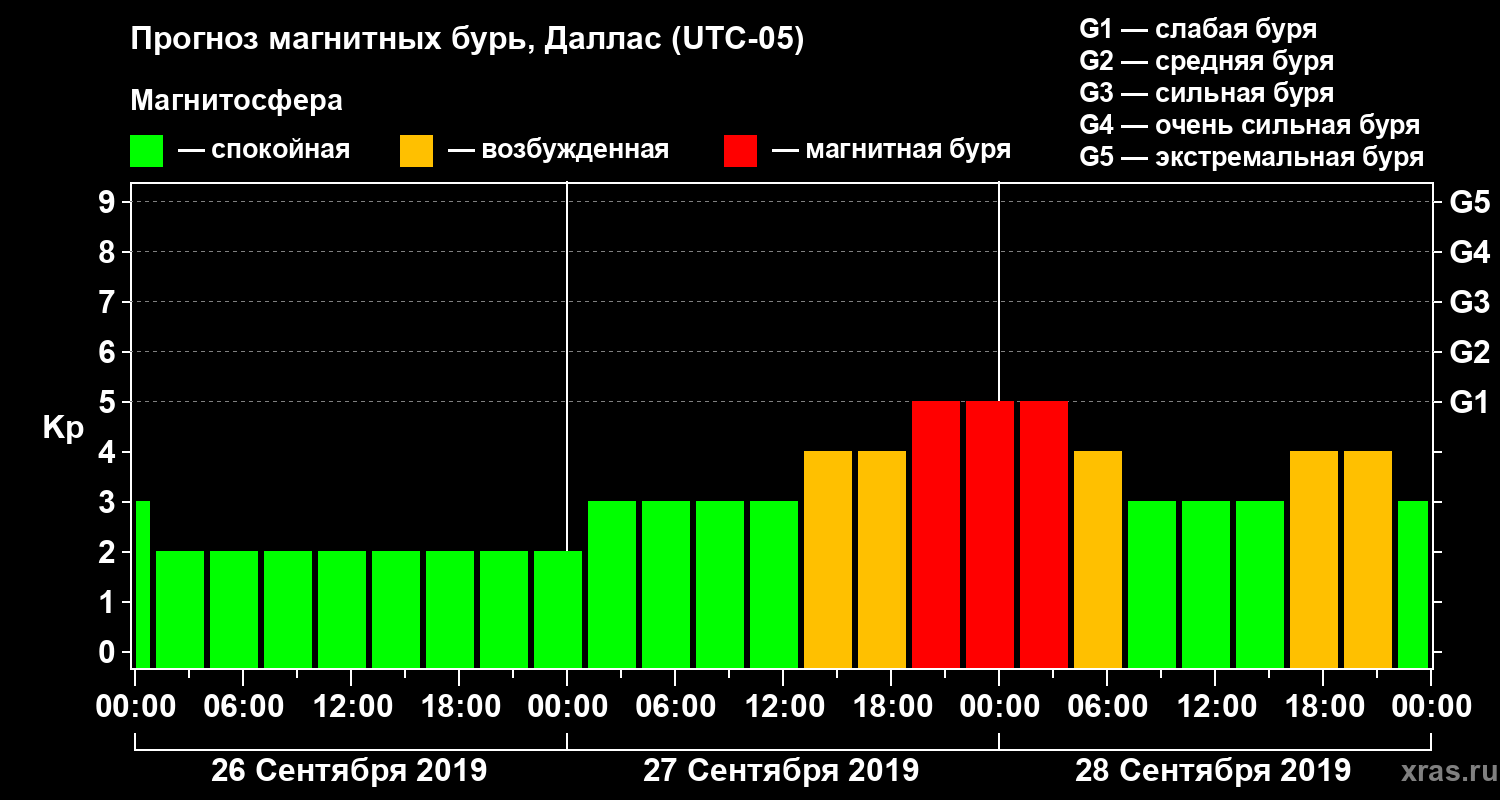Click the '27 Сентября 2019' date label

point(781,771)
